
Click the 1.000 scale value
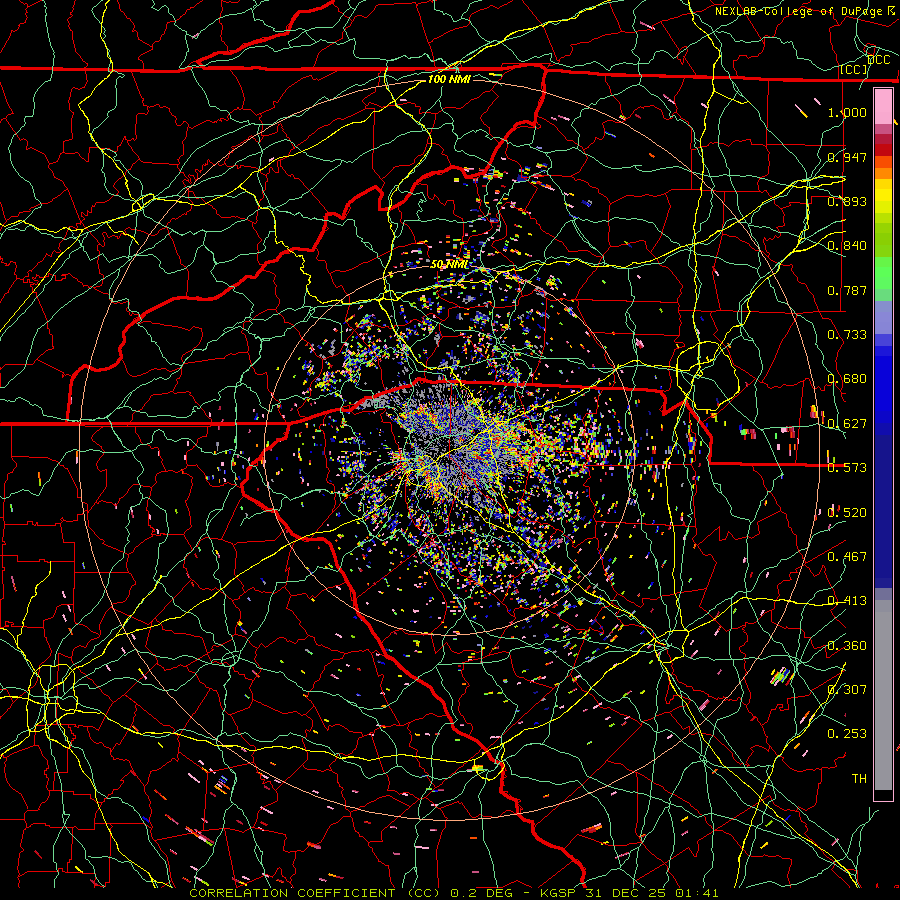point(847,112)
